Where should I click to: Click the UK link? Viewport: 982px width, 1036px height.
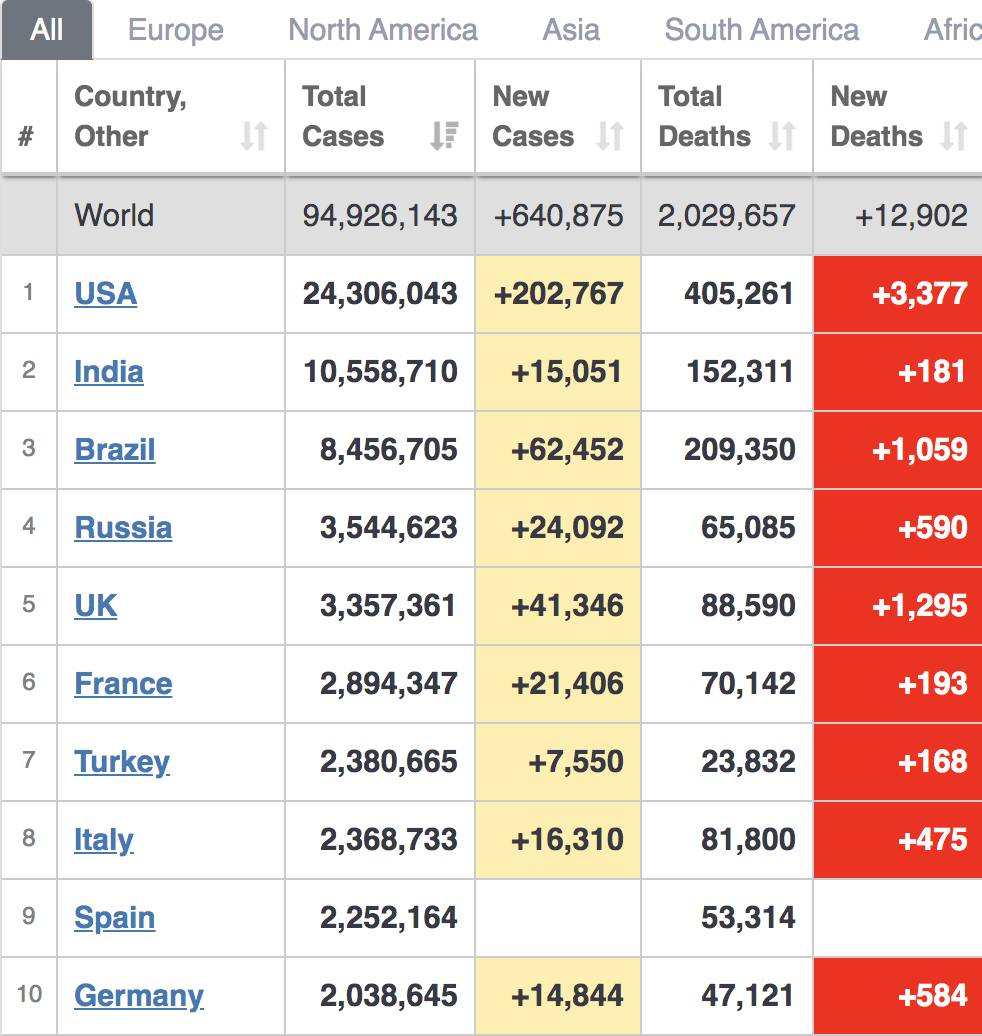tap(95, 606)
